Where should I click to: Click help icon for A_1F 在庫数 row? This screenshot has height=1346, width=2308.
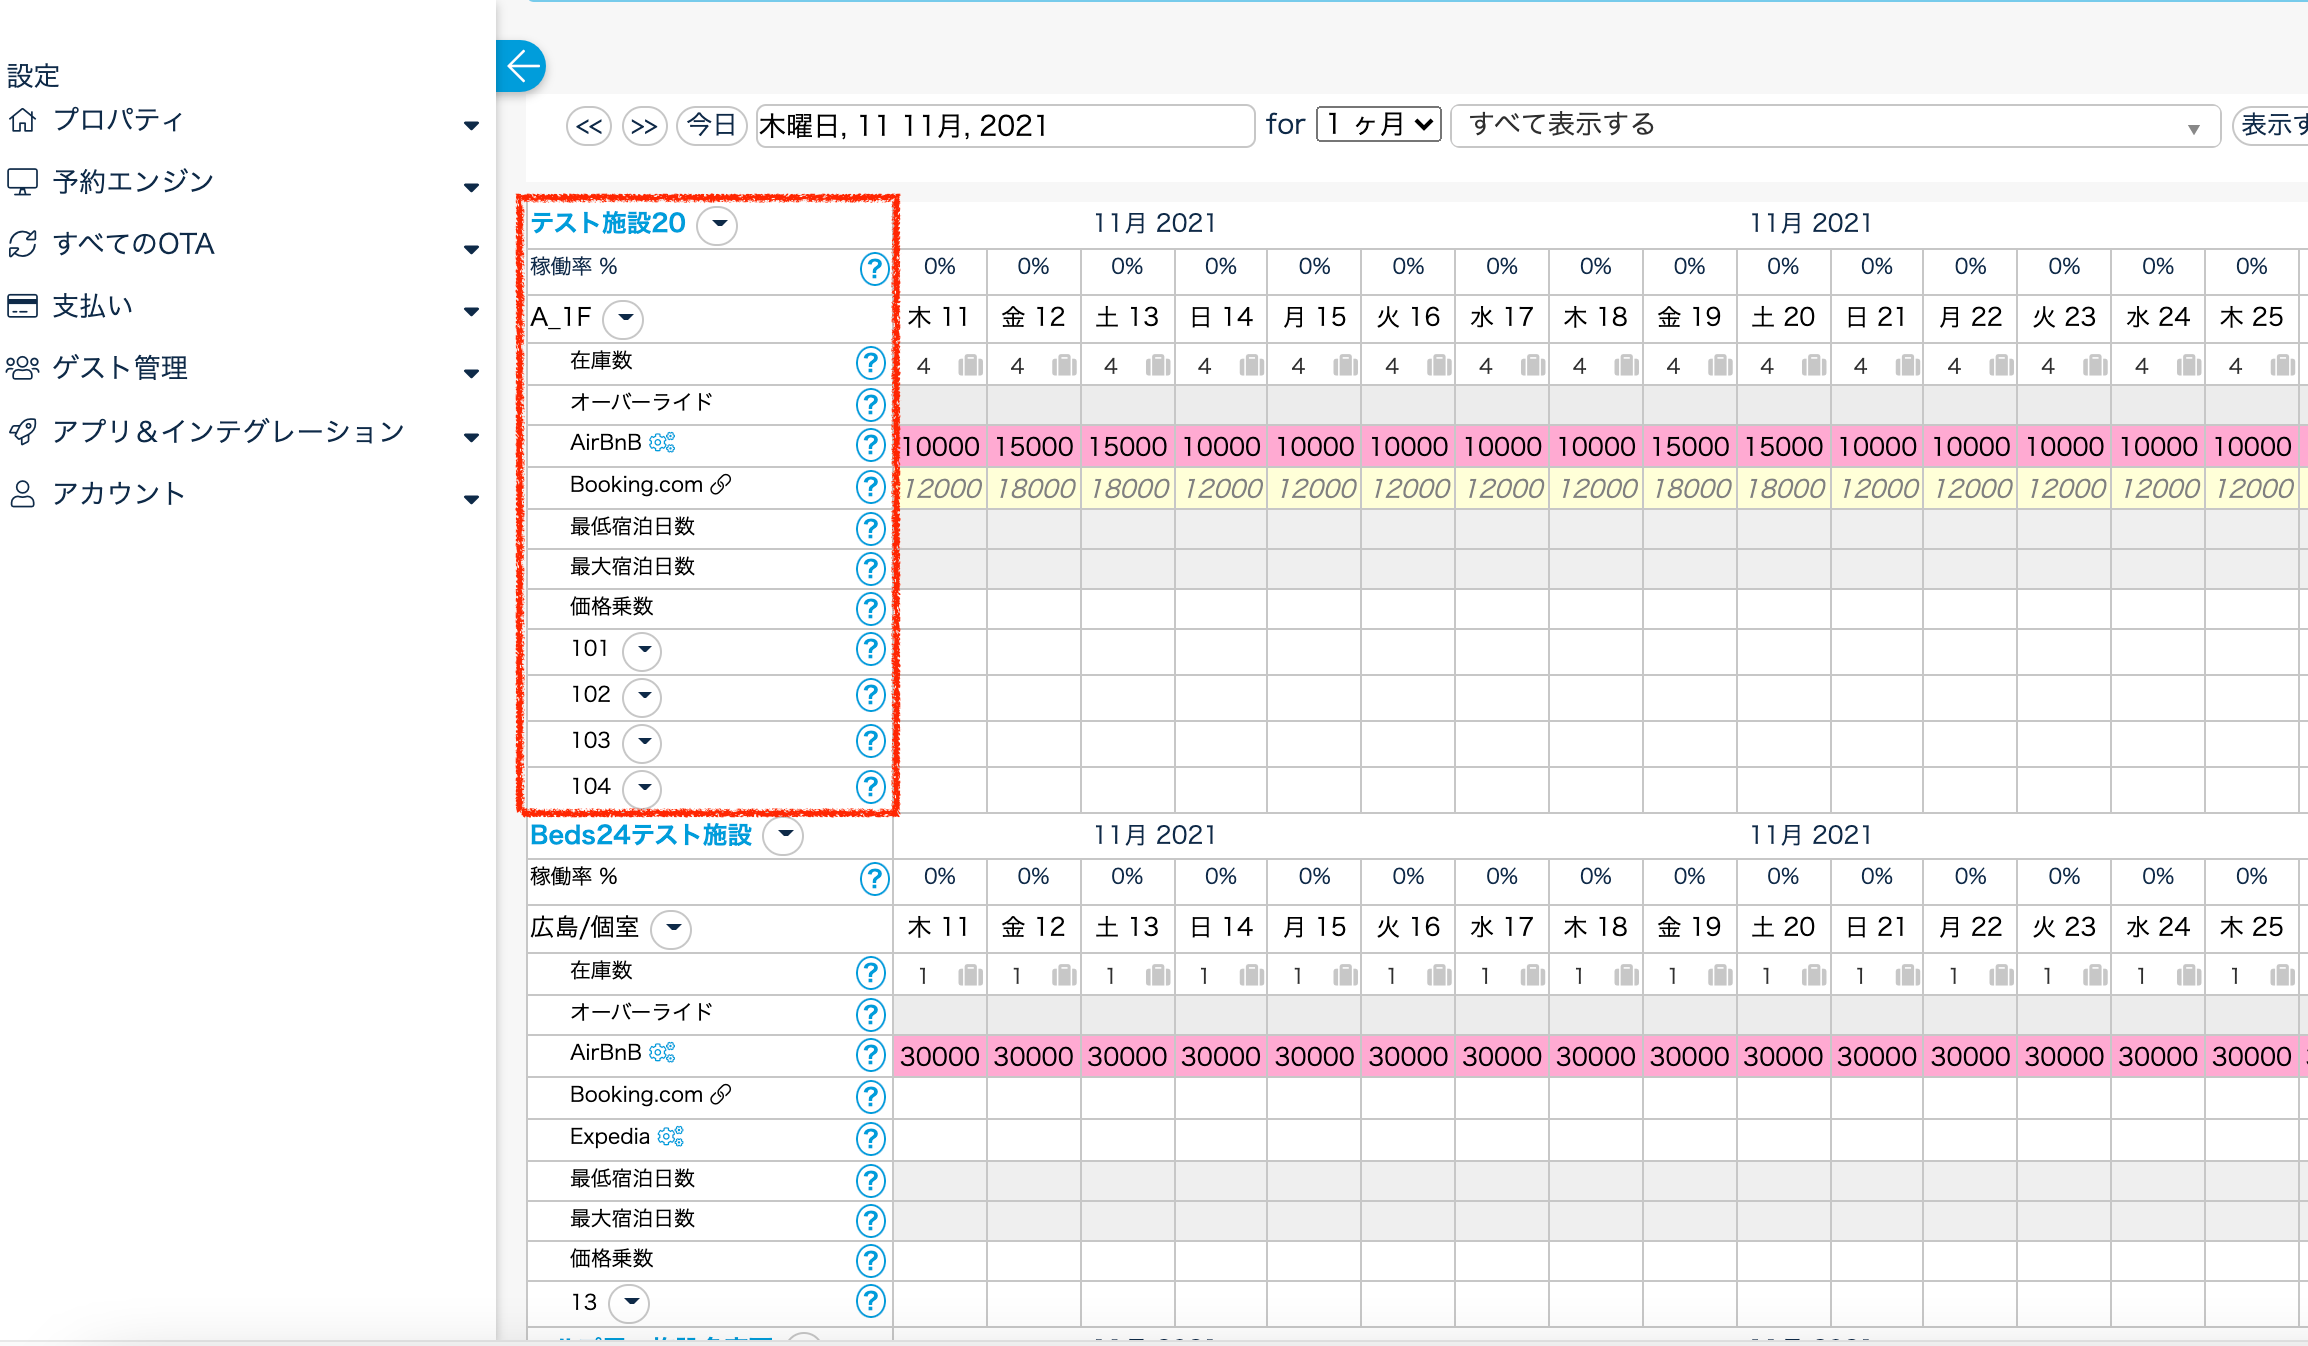870,363
